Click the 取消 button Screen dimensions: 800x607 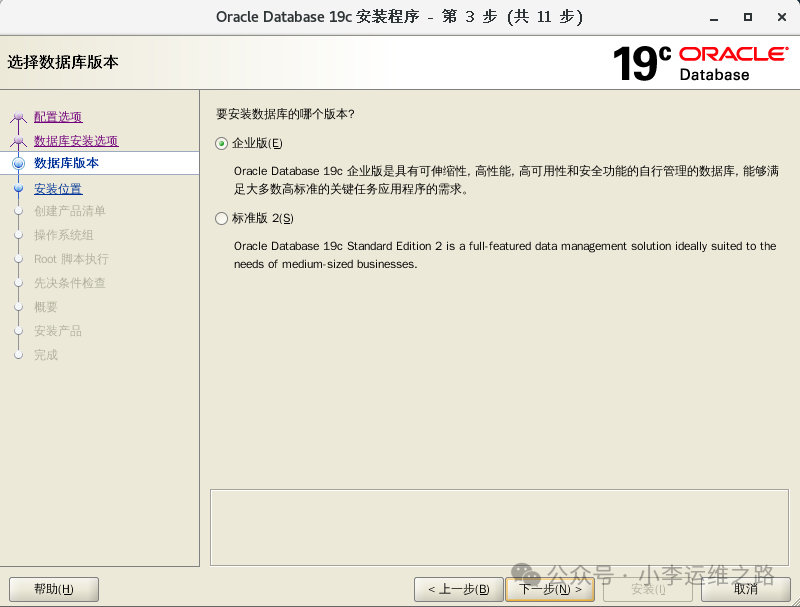tap(745, 589)
